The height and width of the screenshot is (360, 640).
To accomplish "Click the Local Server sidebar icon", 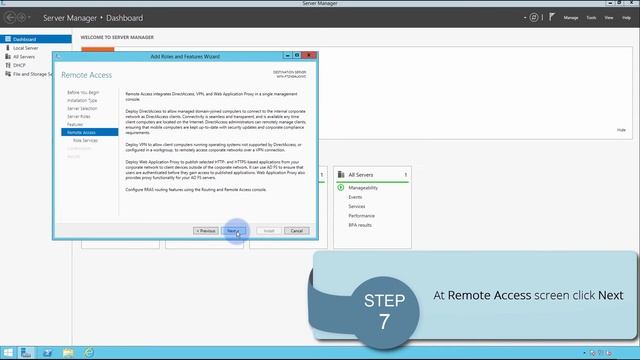I will pyautogui.click(x=8, y=48).
